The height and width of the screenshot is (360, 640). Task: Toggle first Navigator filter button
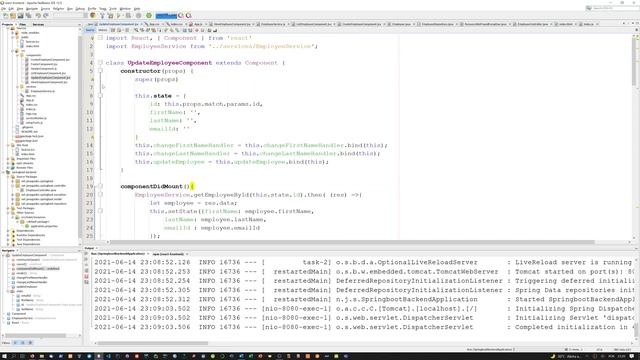point(16,343)
